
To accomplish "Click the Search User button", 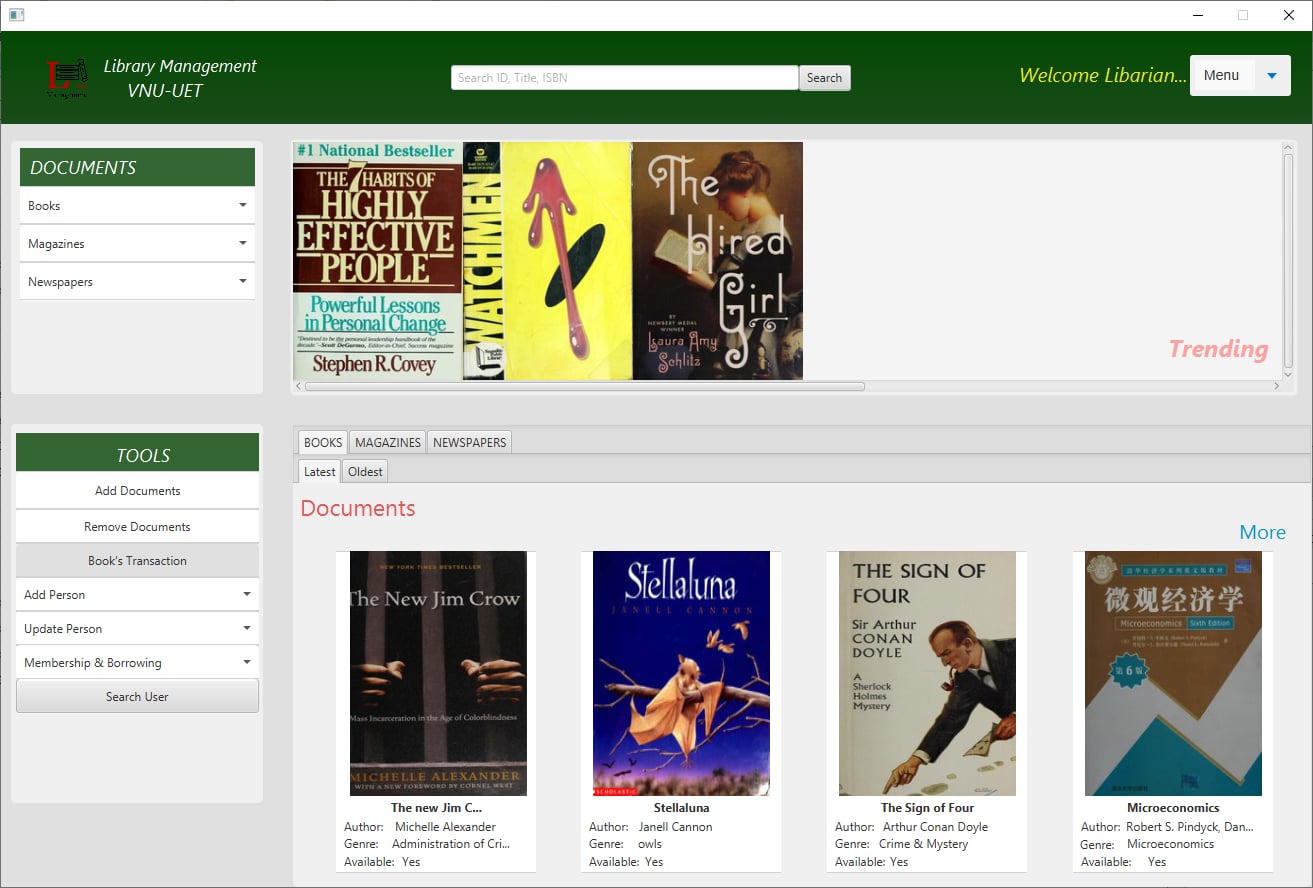I will point(137,697).
